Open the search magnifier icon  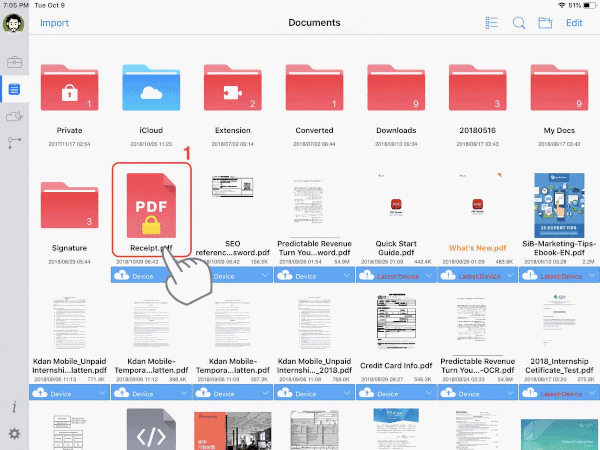[519, 23]
